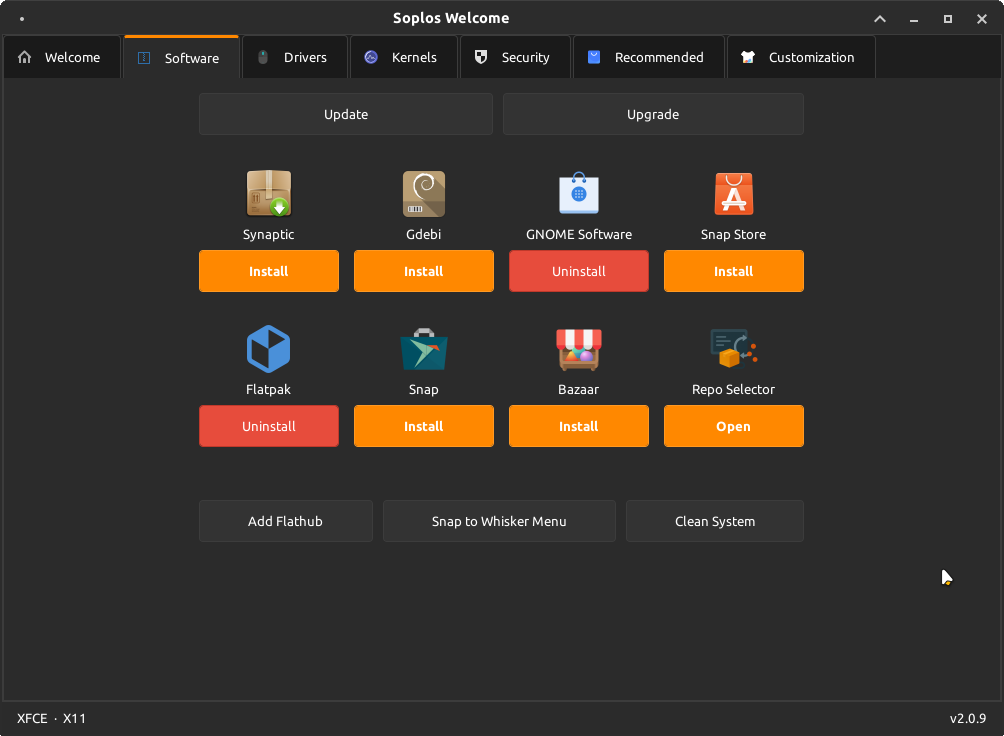Click the Snap teal bag icon
The width and height of the screenshot is (1004, 736).
tap(423, 349)
